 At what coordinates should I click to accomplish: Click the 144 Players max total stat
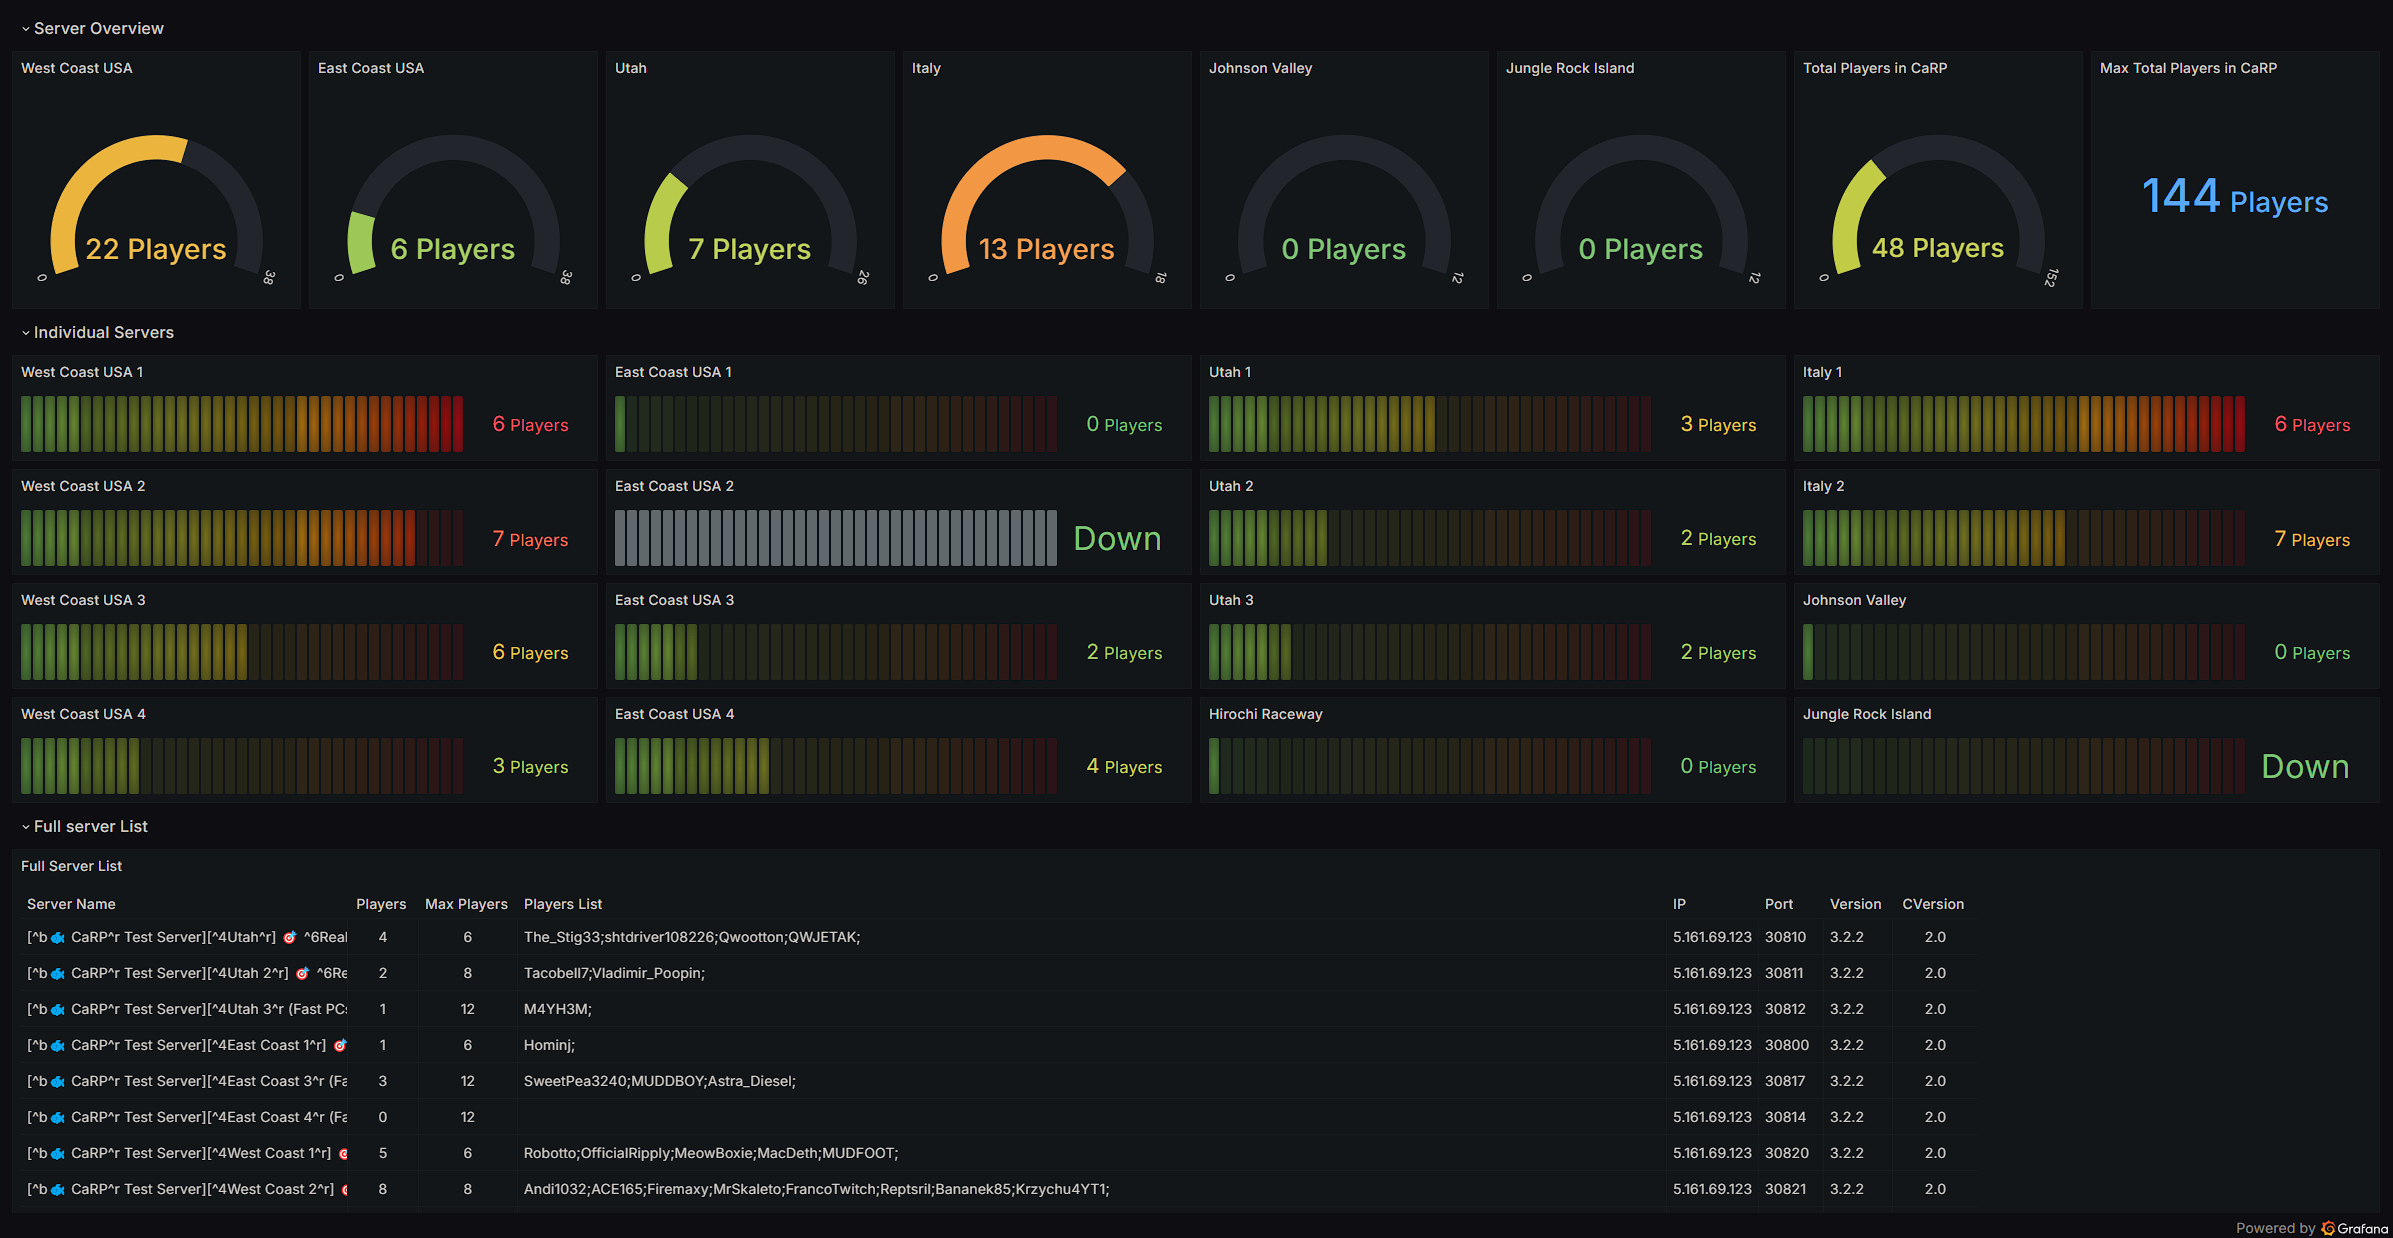(x=2235, y=197)
